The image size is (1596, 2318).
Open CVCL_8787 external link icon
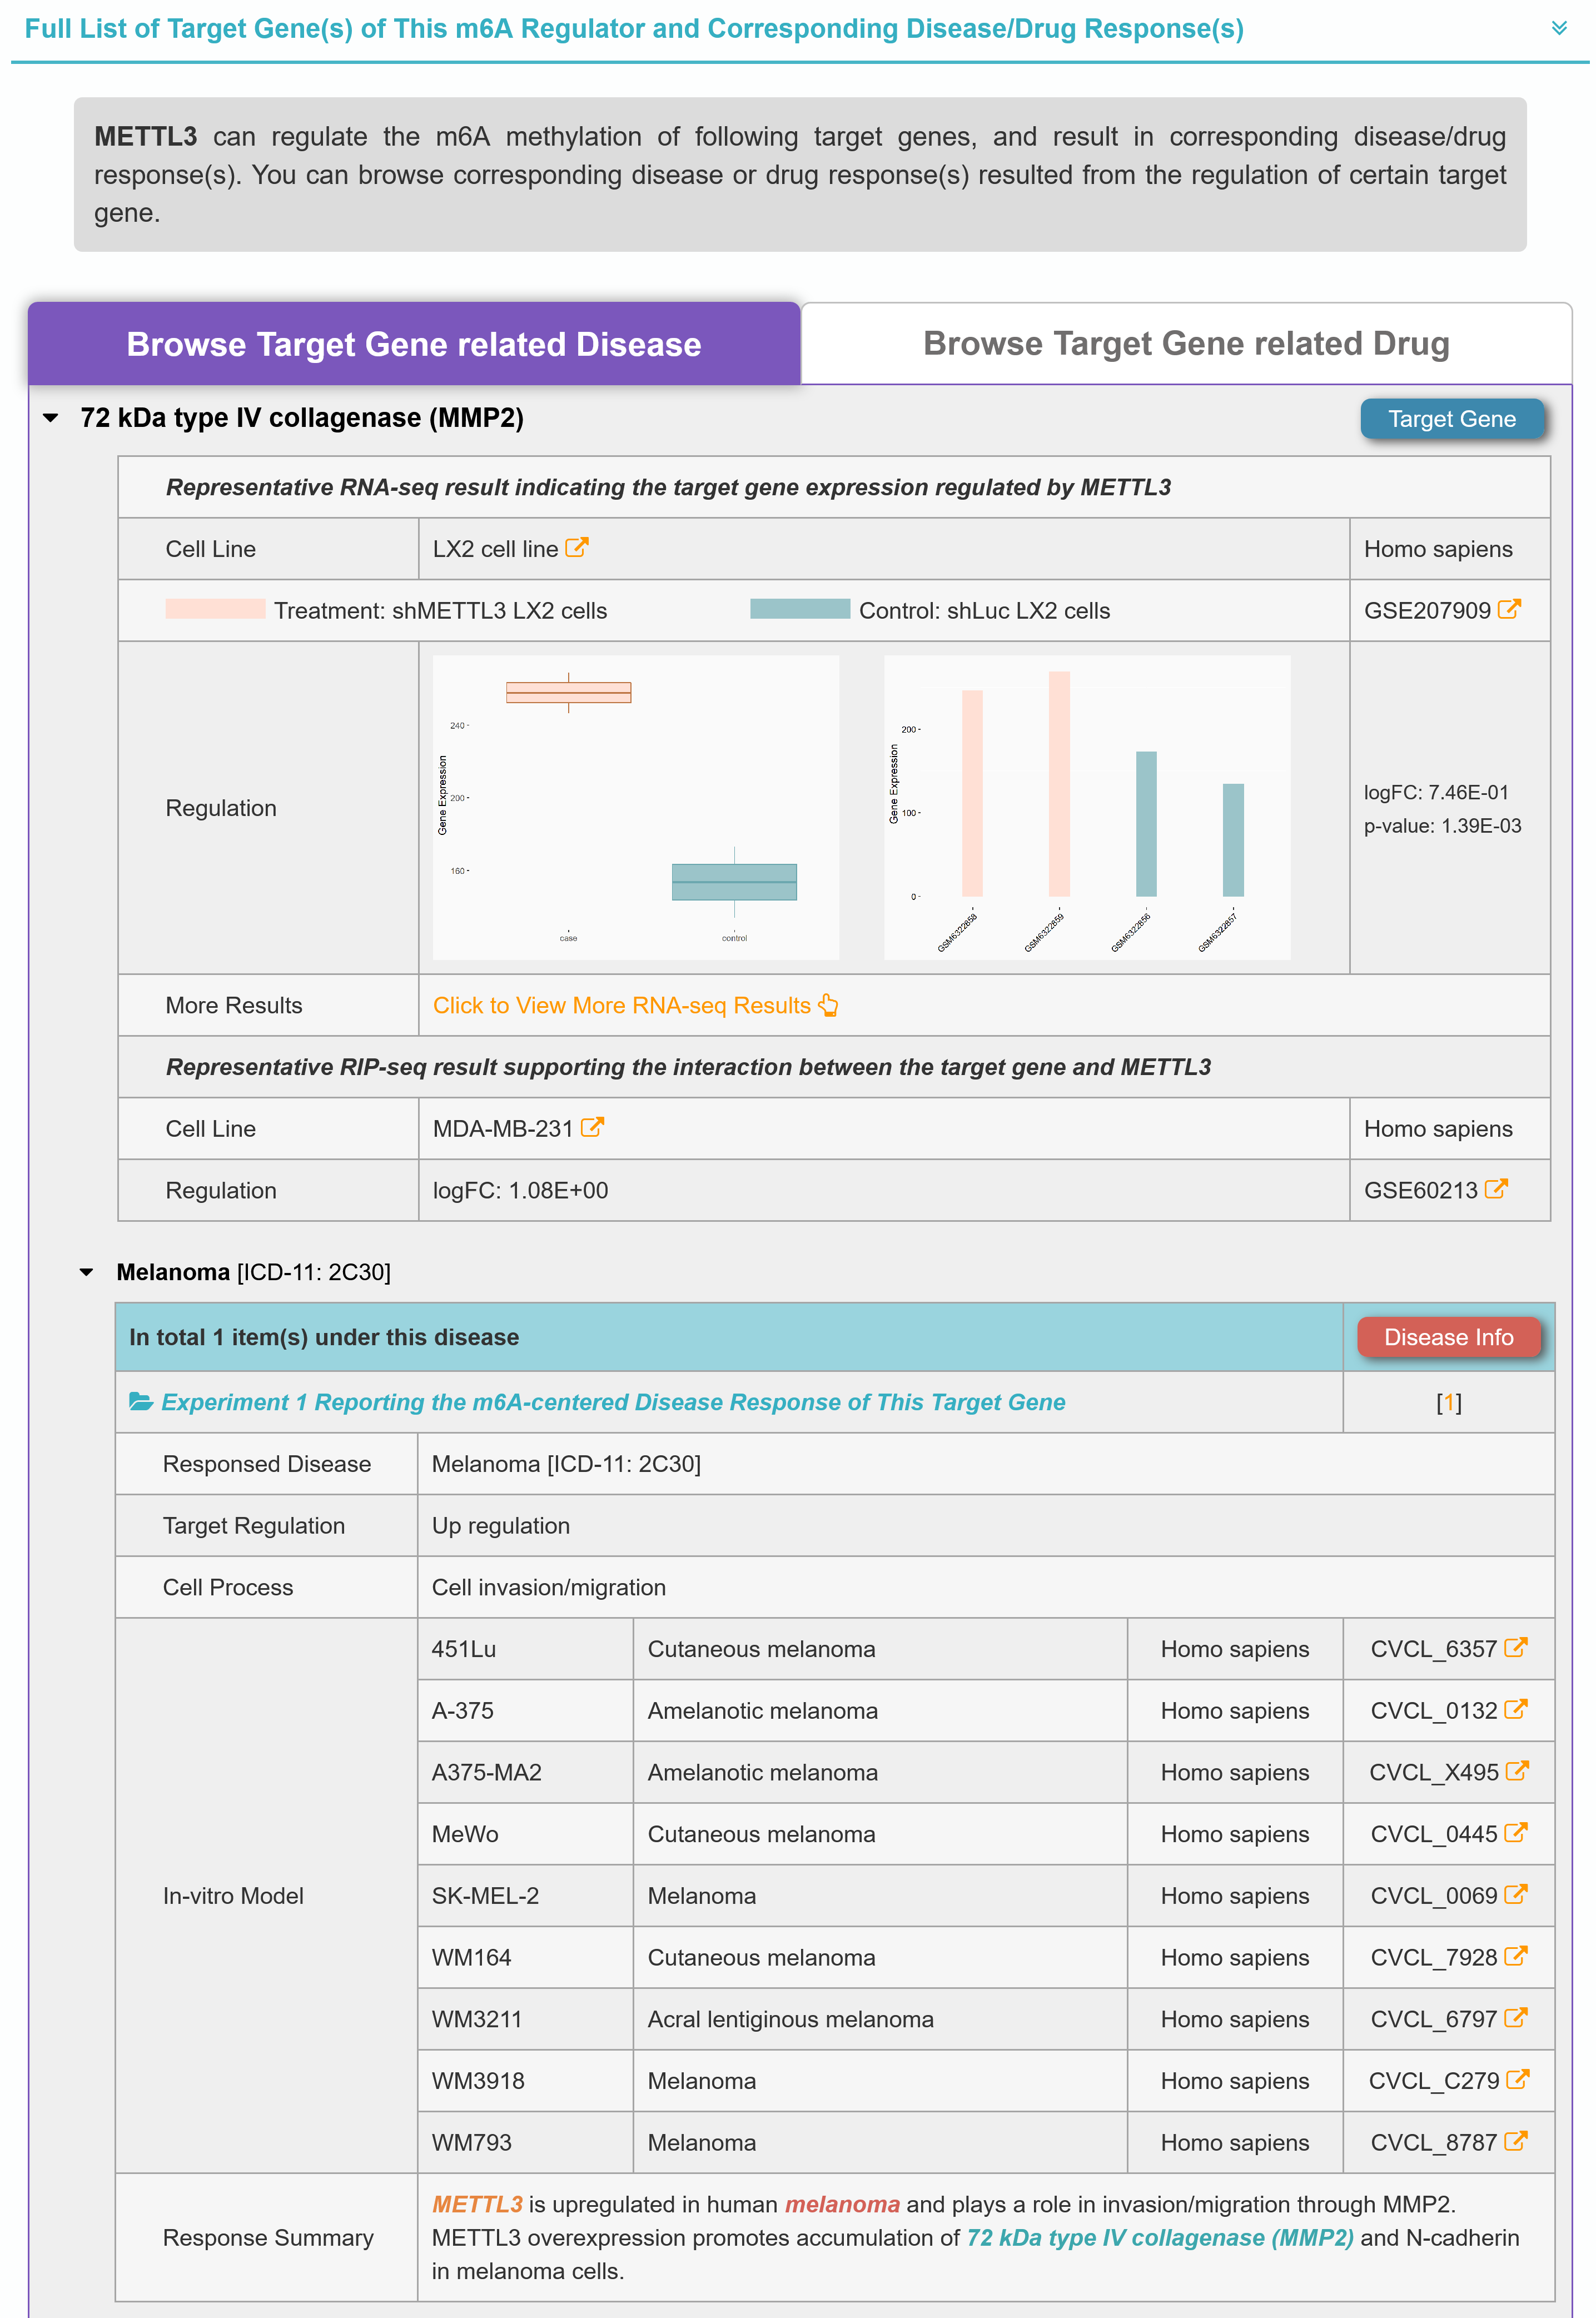1516,2141
